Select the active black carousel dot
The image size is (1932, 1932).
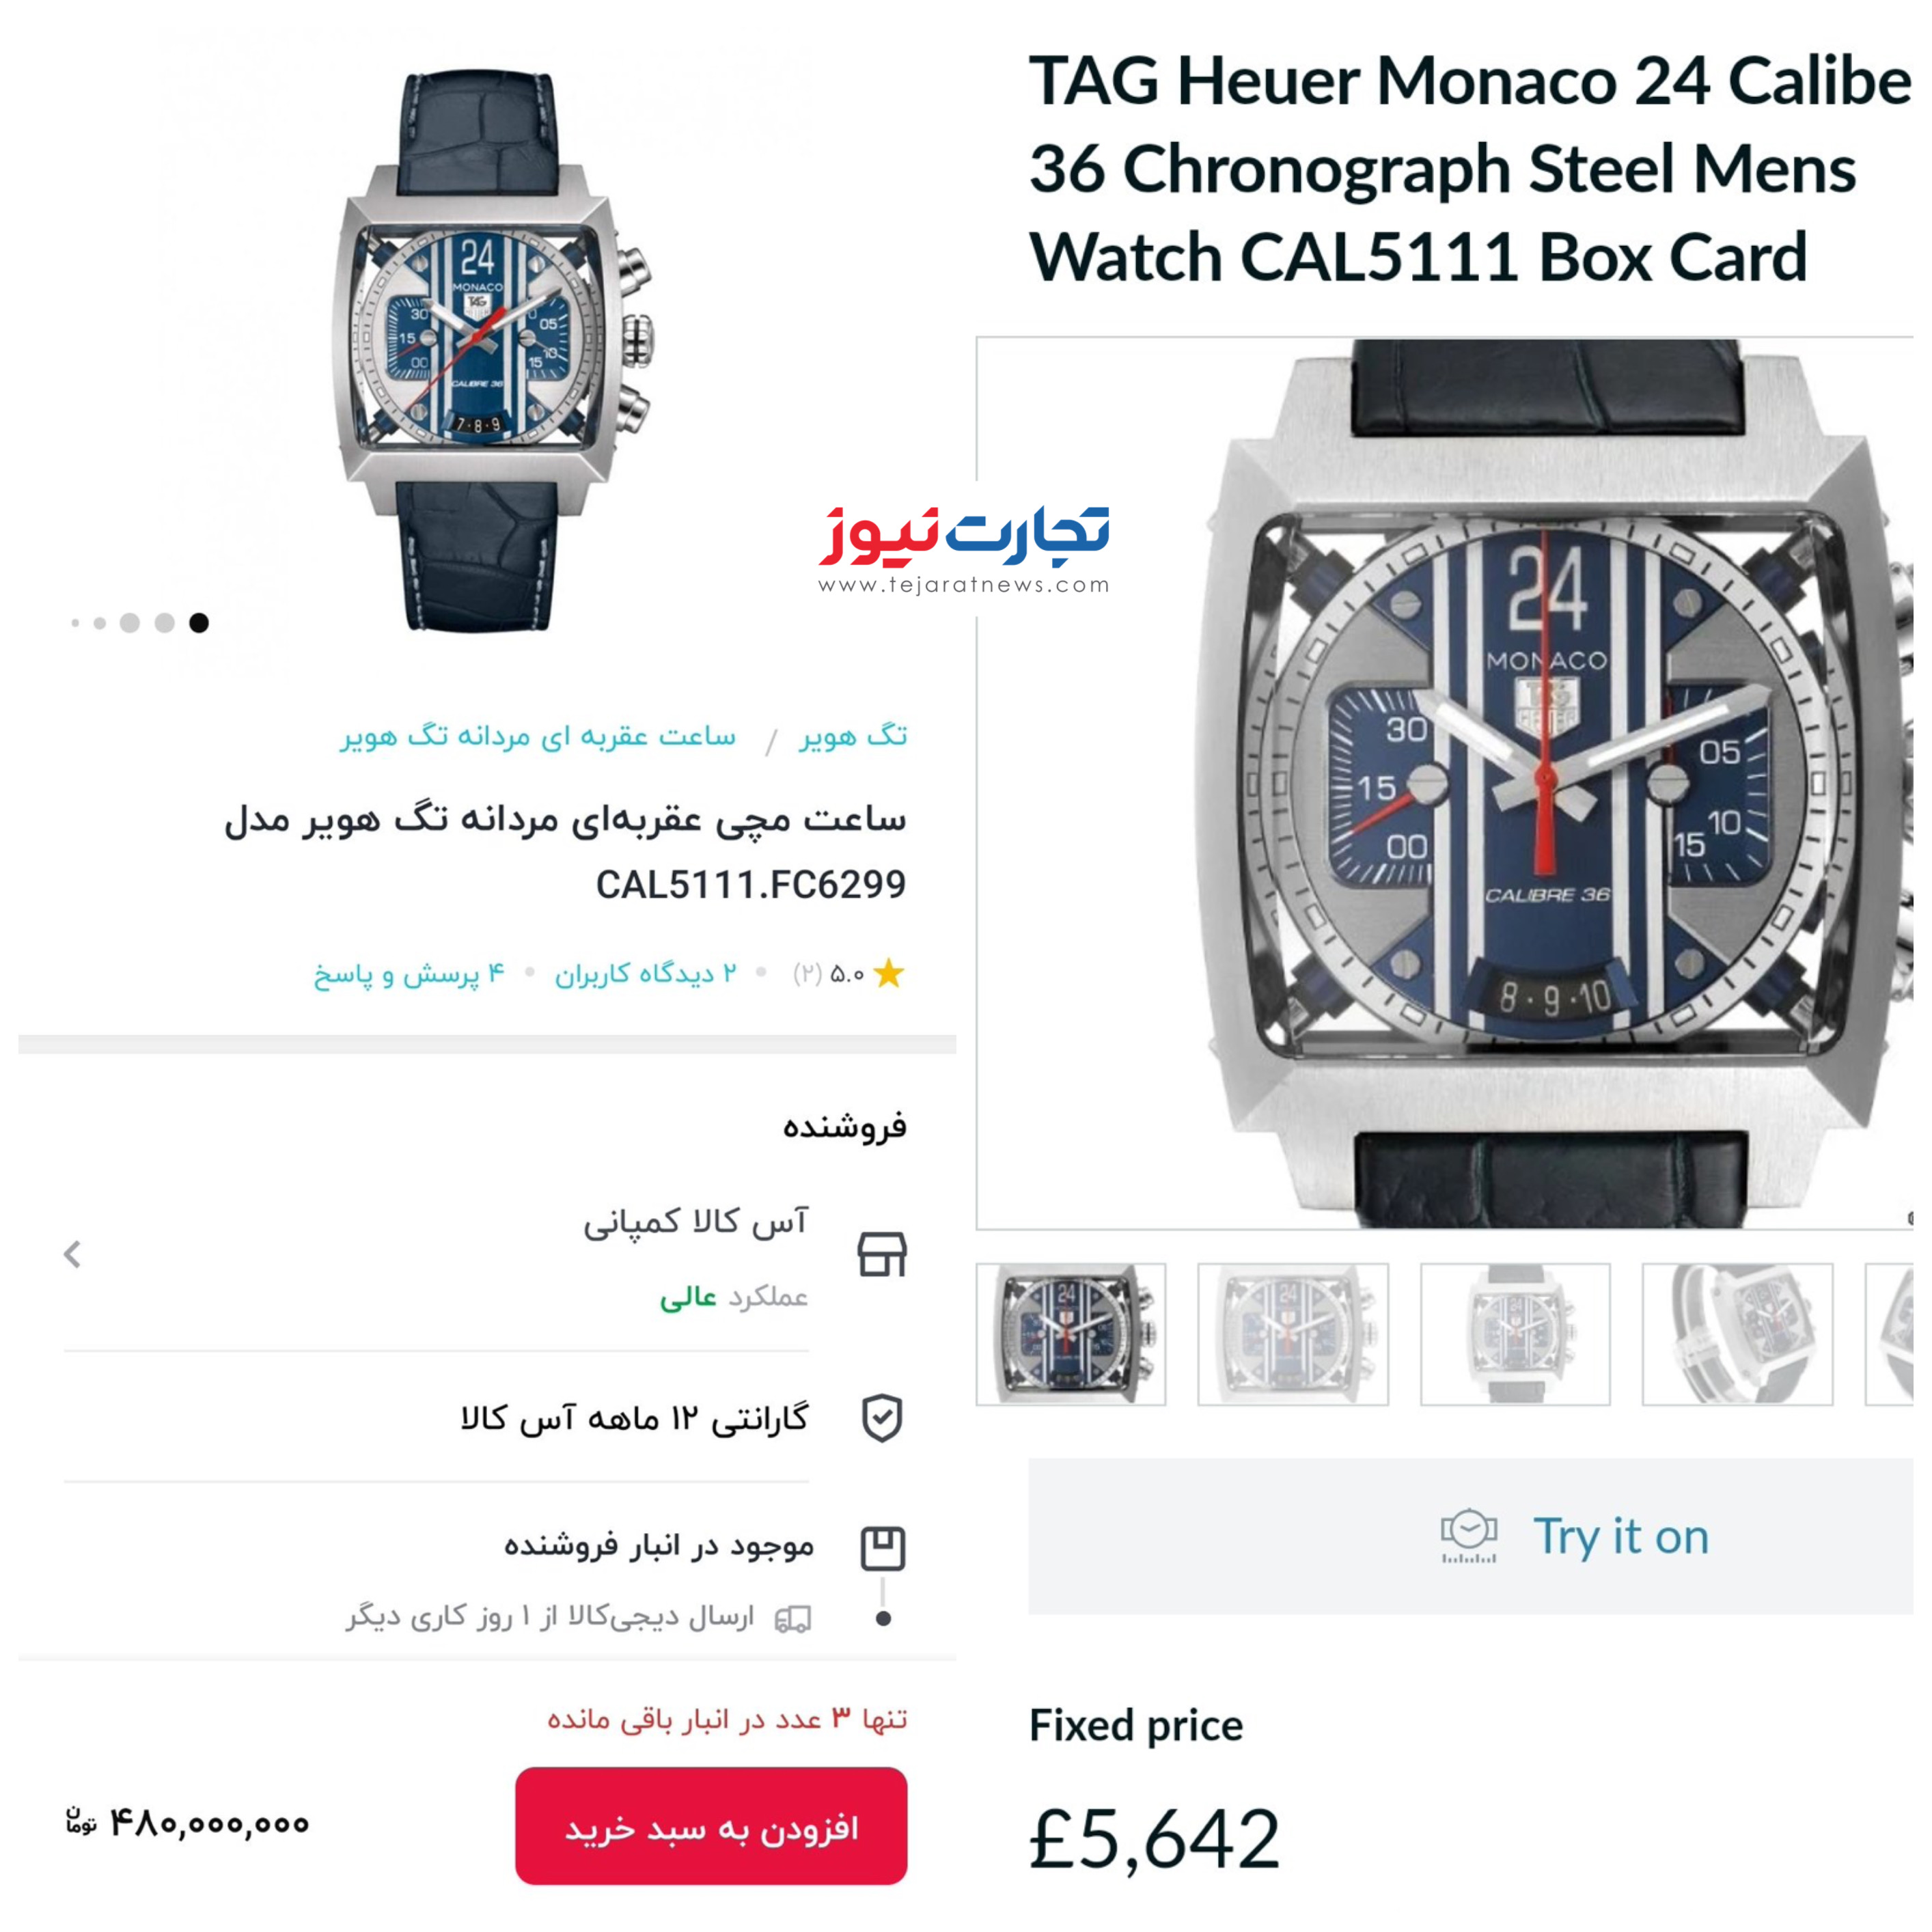pyautogui.click(x=199, y=623)
